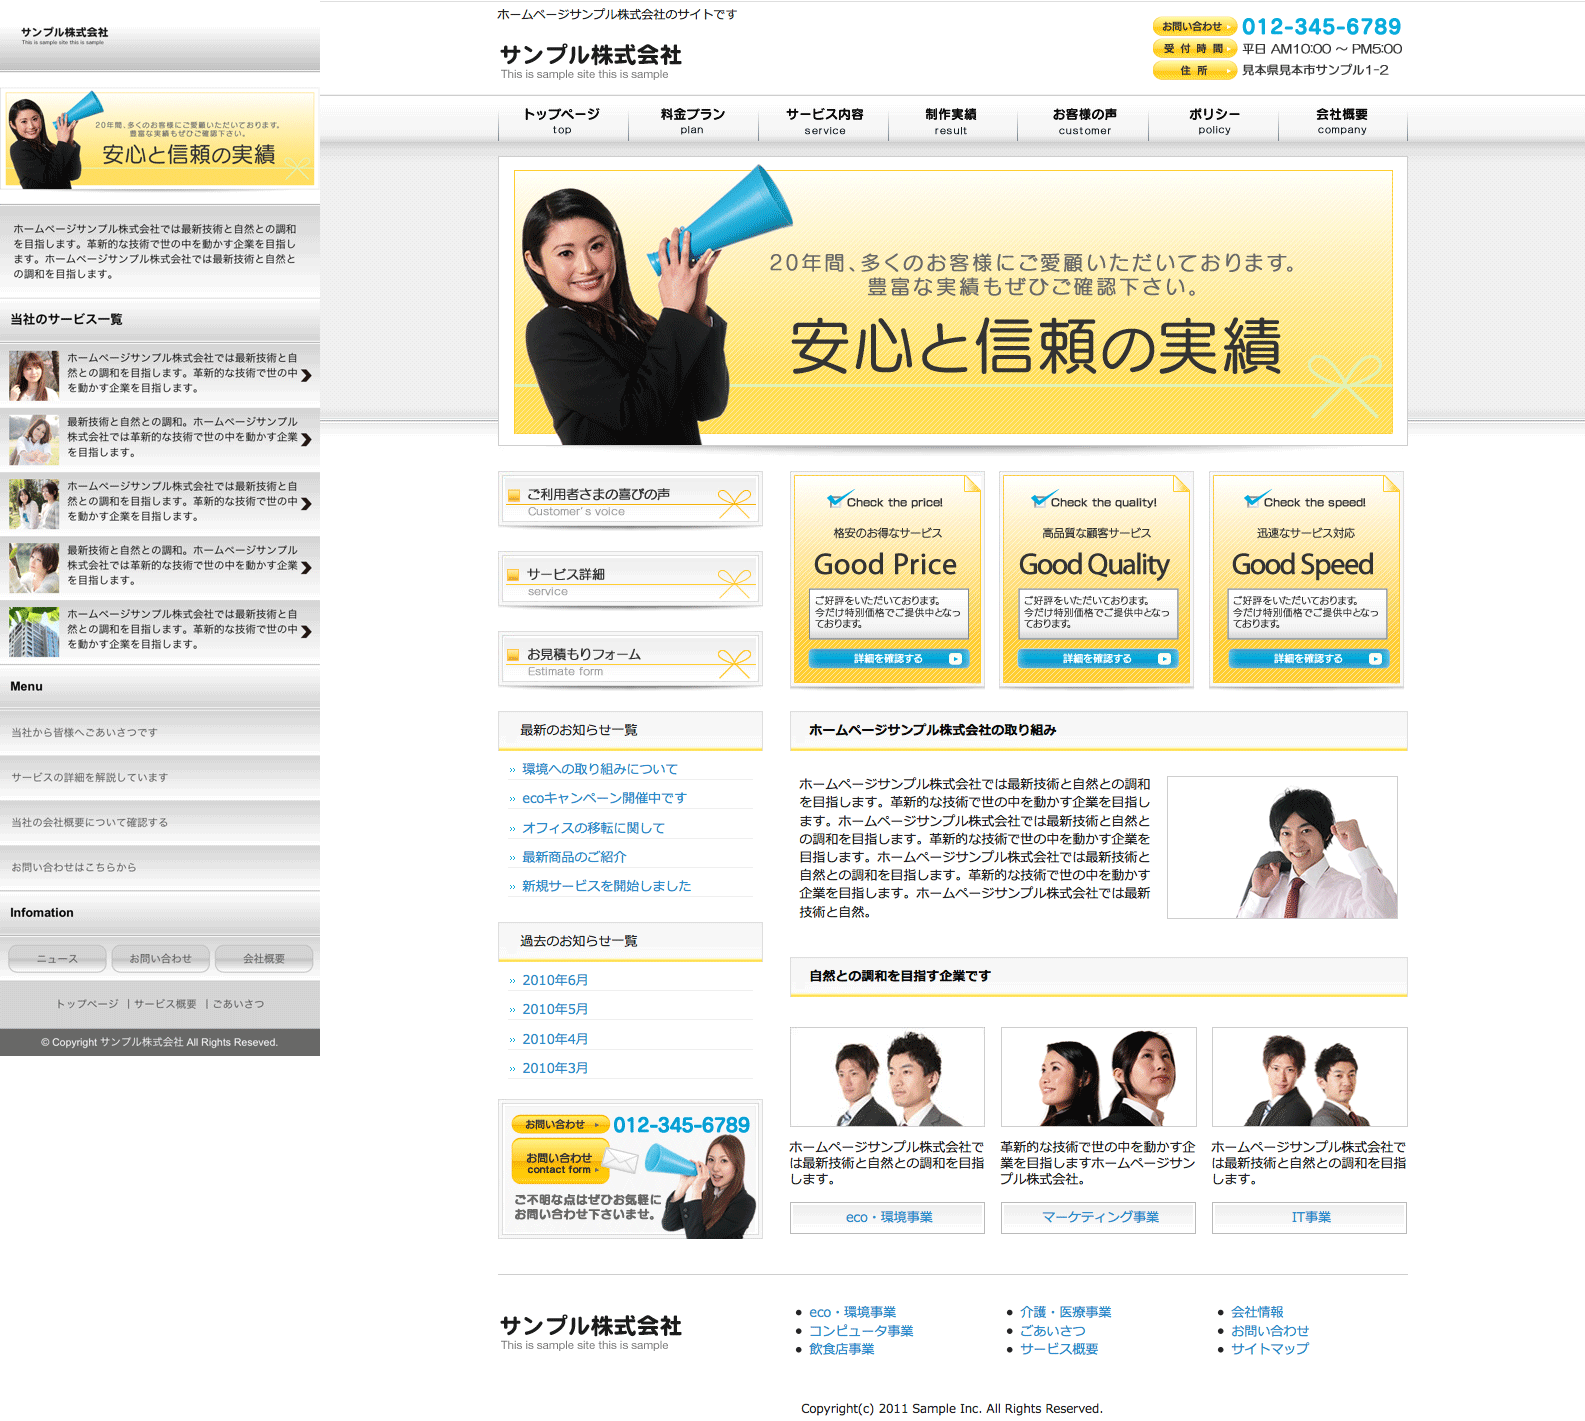
Task: Open the 2010年6月 archive link
Action: (x=555, y=980)
